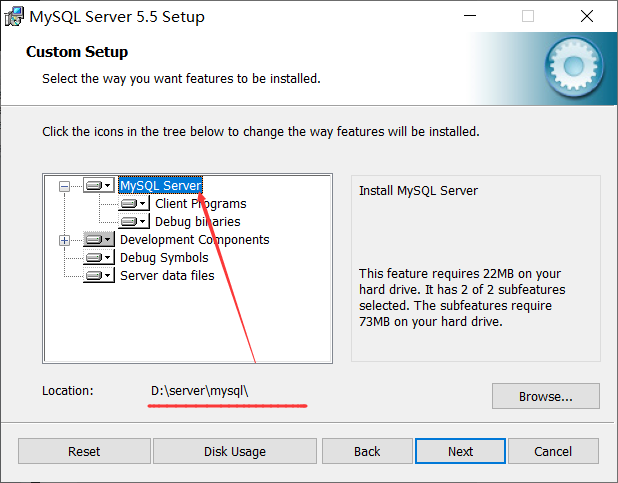Click the D:\server\mysql\ location path

tap(199, 391)
